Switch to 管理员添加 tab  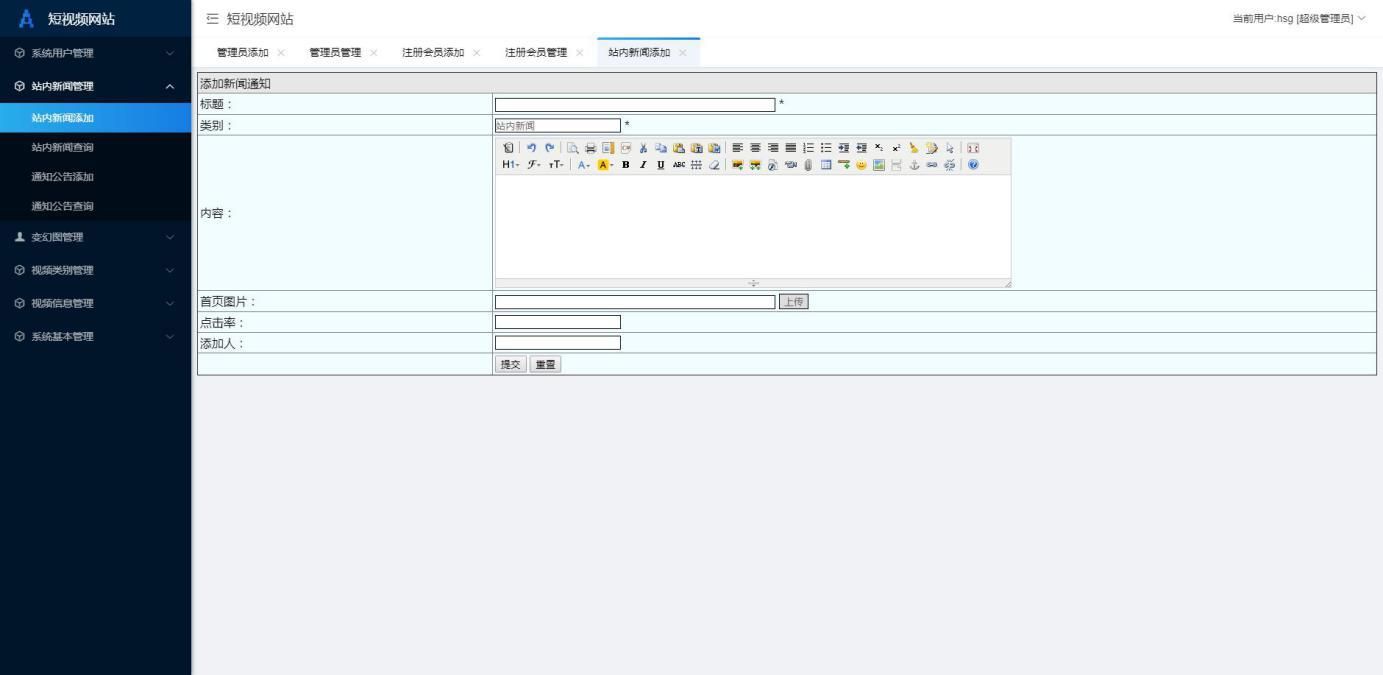(x=243, y=53)
